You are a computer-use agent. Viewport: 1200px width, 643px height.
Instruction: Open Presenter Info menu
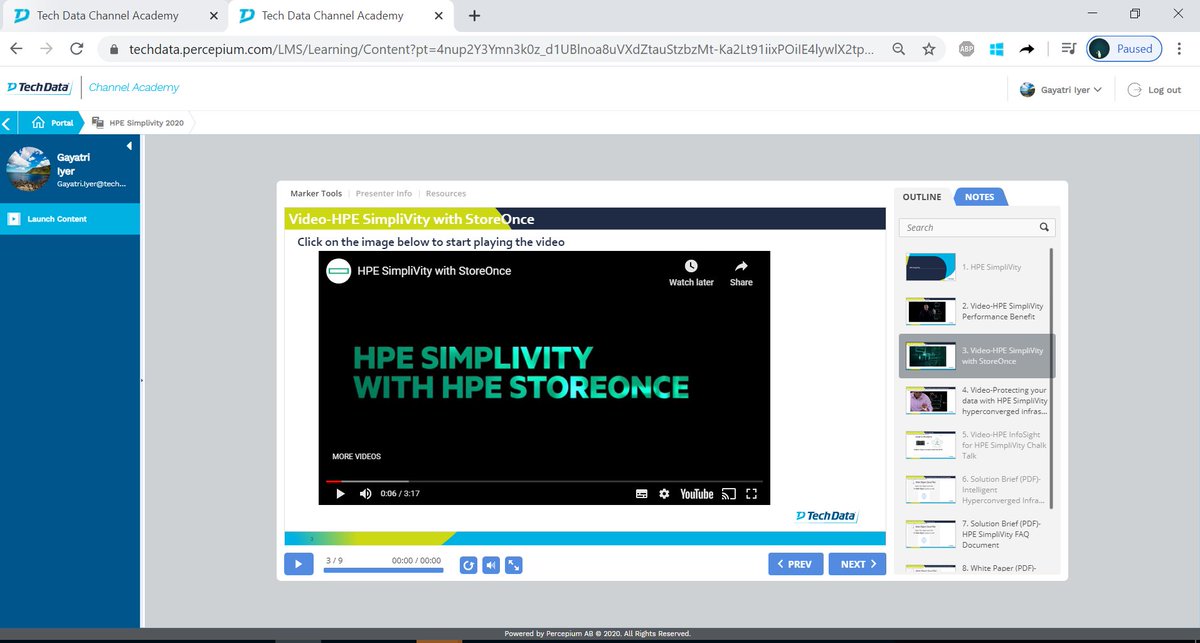click(x=384, y=194)
